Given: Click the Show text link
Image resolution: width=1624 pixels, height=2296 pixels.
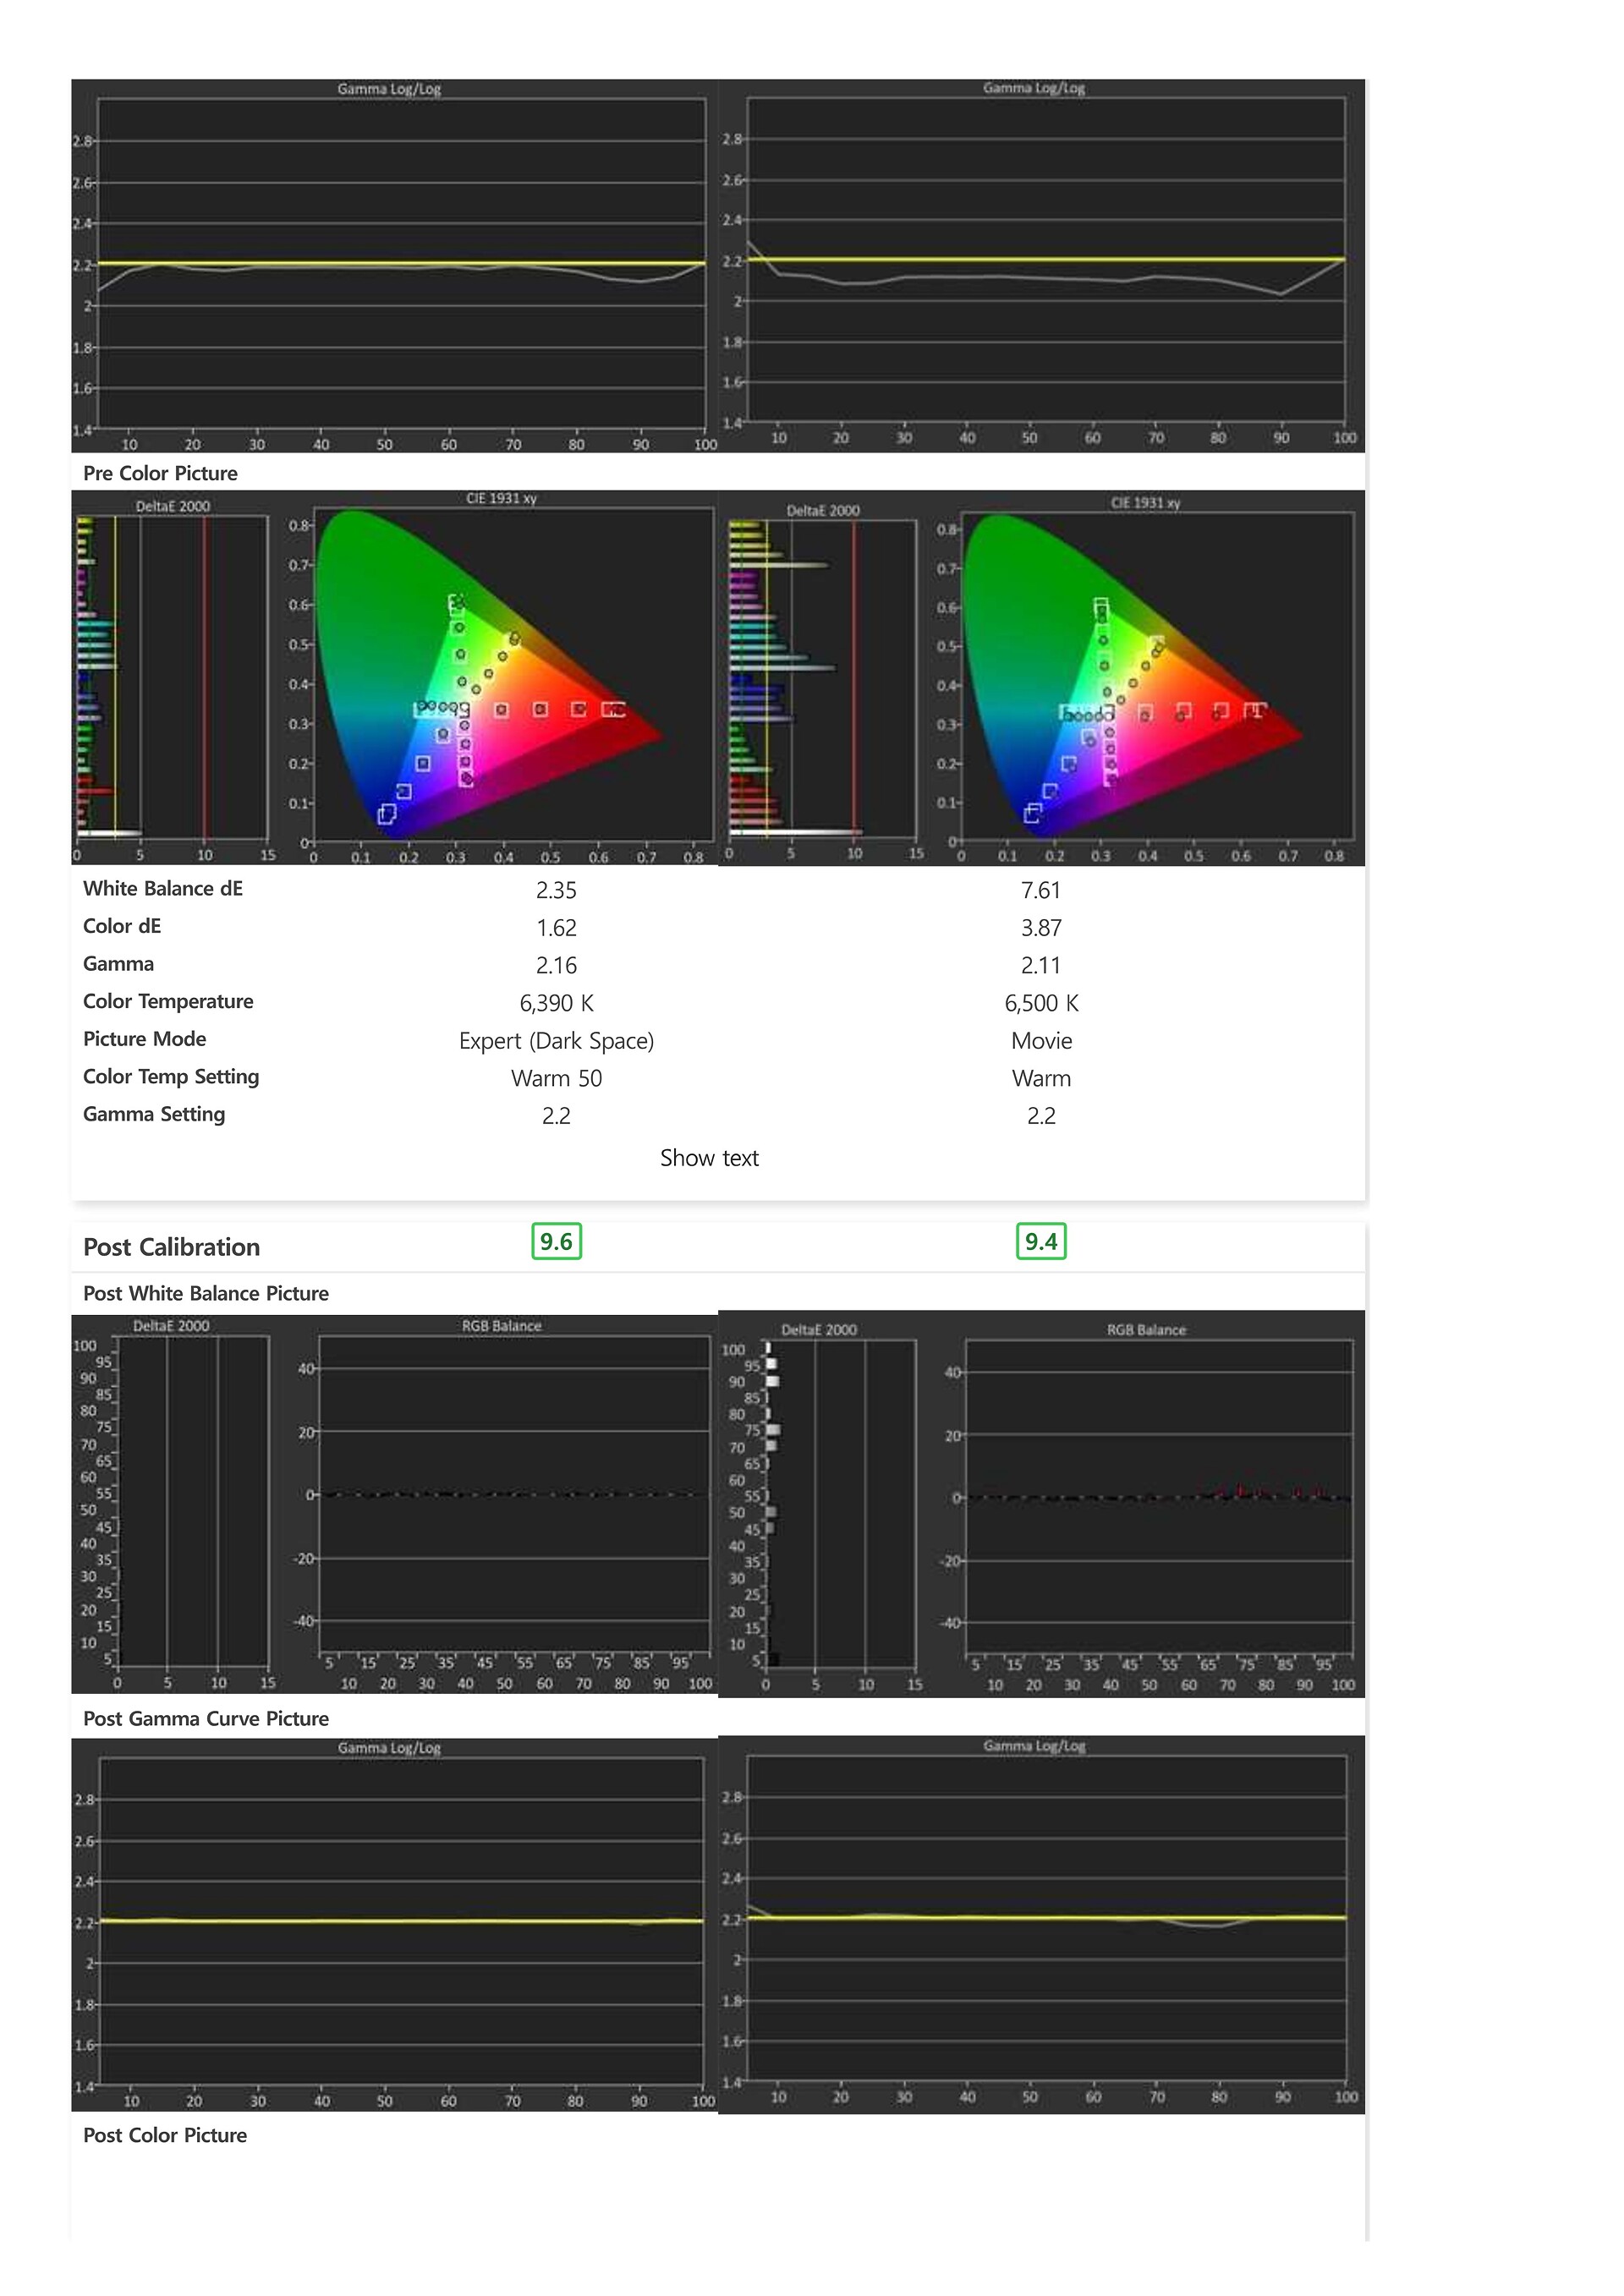Looking at the screenshot, I should pyautogui.click(x=708, y=1158).
